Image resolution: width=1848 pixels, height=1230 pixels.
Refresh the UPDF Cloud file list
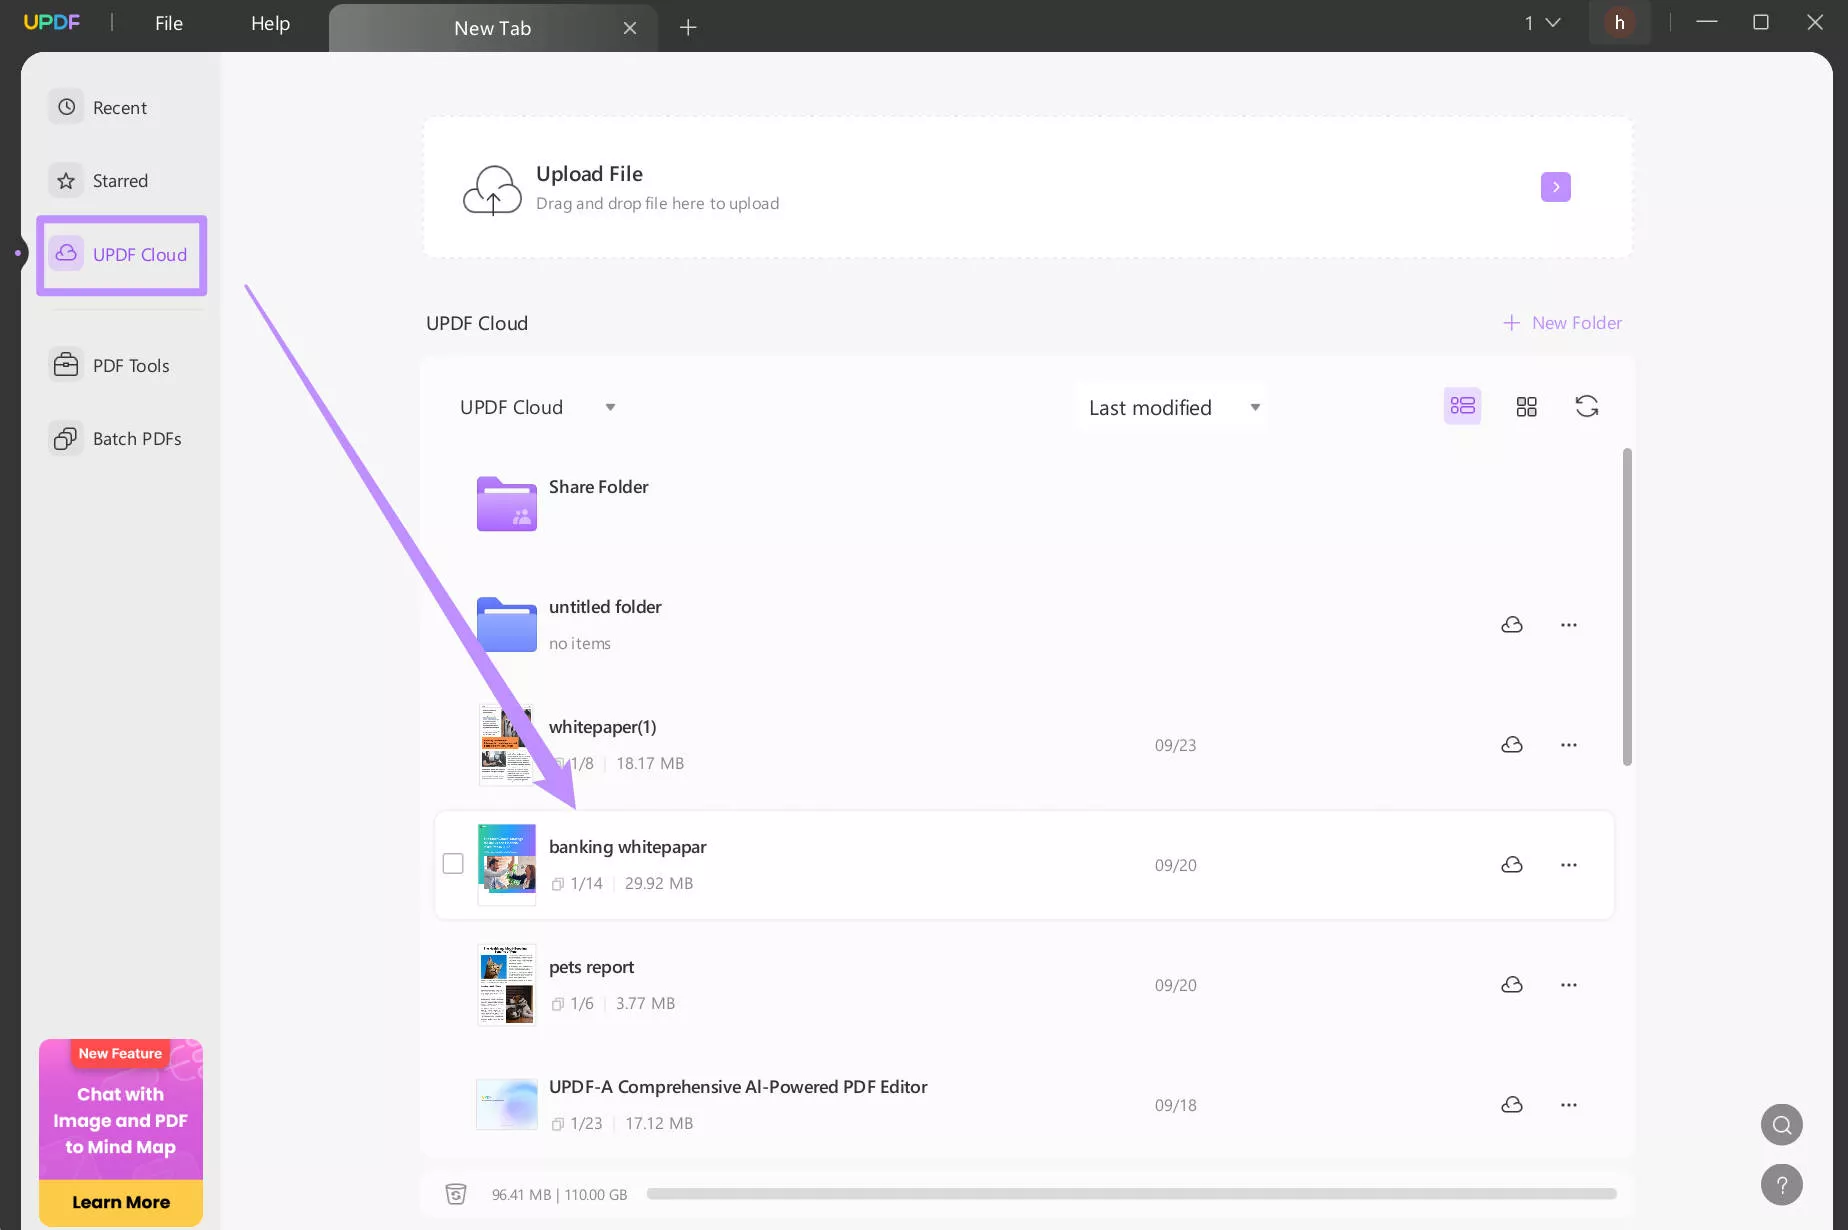coord(1587,406)
